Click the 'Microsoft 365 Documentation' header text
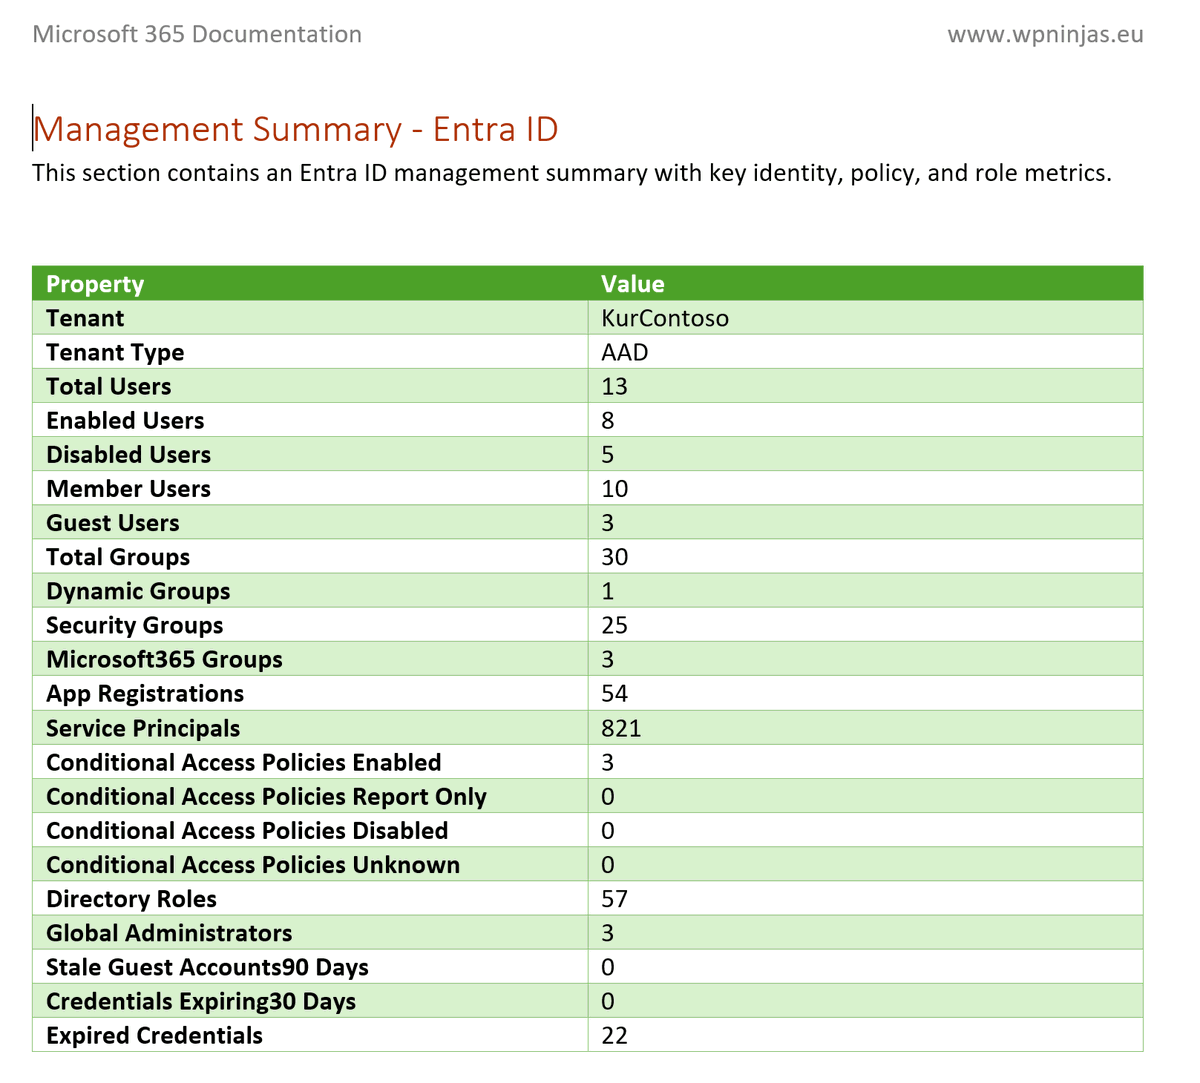The image size is (1200, 1083). pos(197,34)
